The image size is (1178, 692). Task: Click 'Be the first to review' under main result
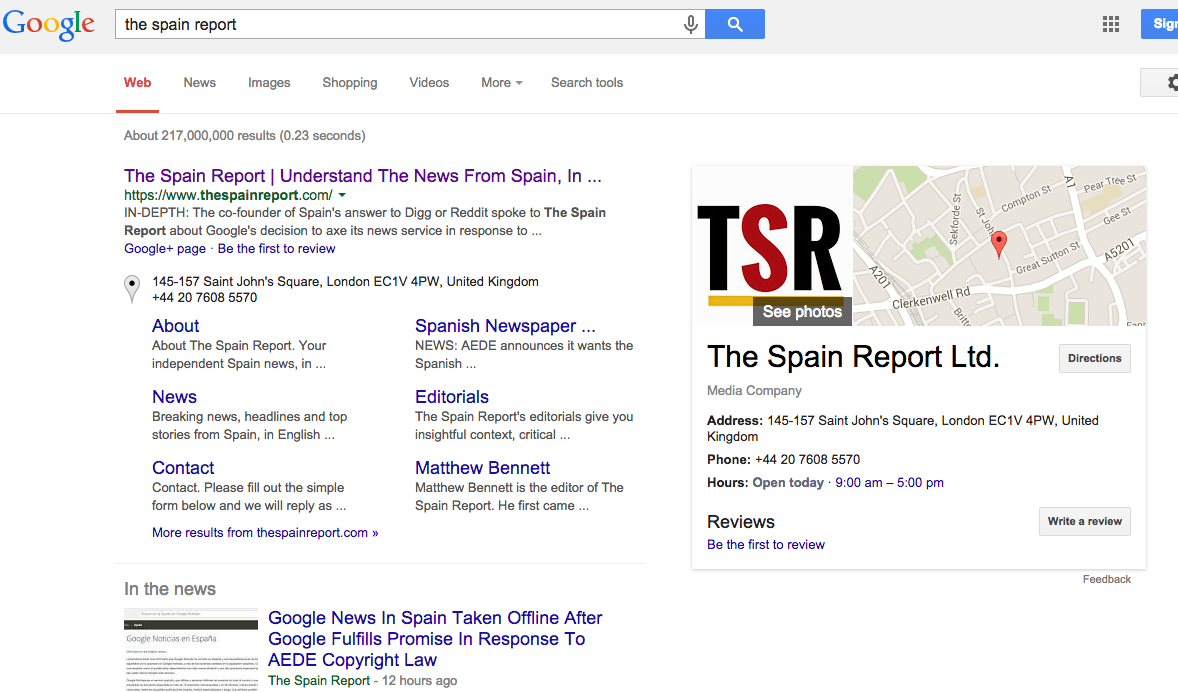coord(276,249)
